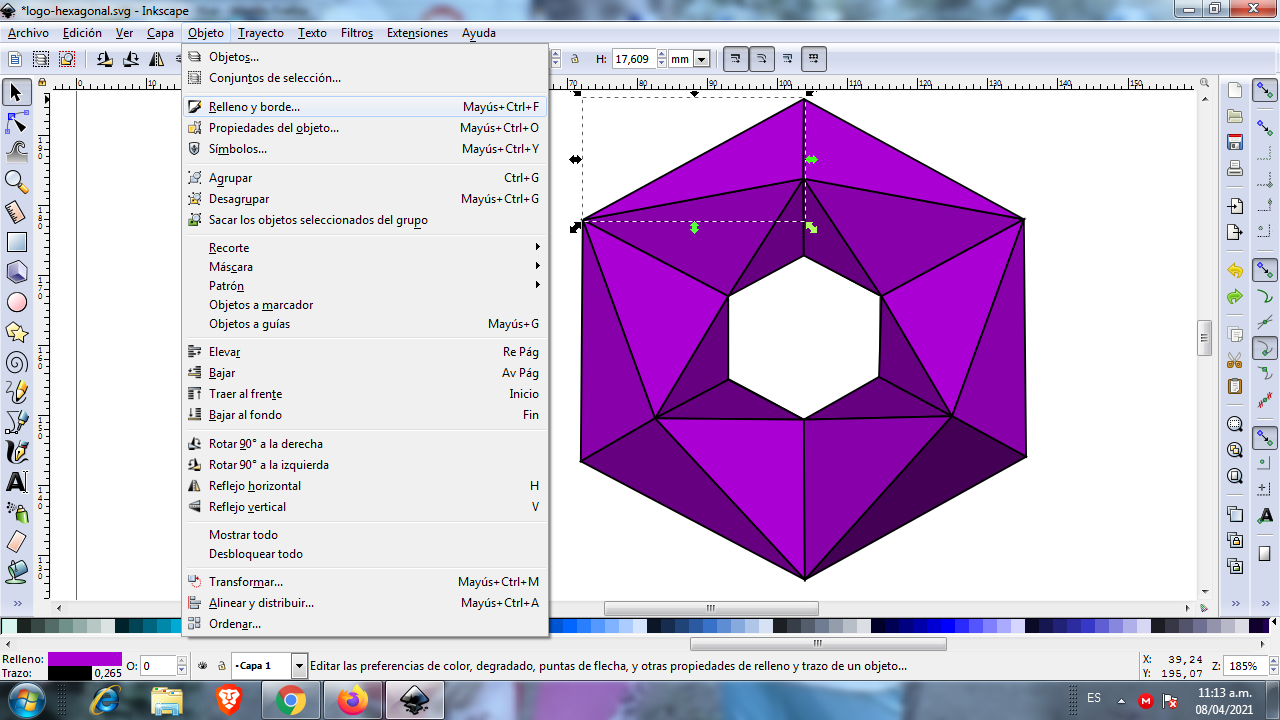Select the Paint bucket fill tool

16,571
